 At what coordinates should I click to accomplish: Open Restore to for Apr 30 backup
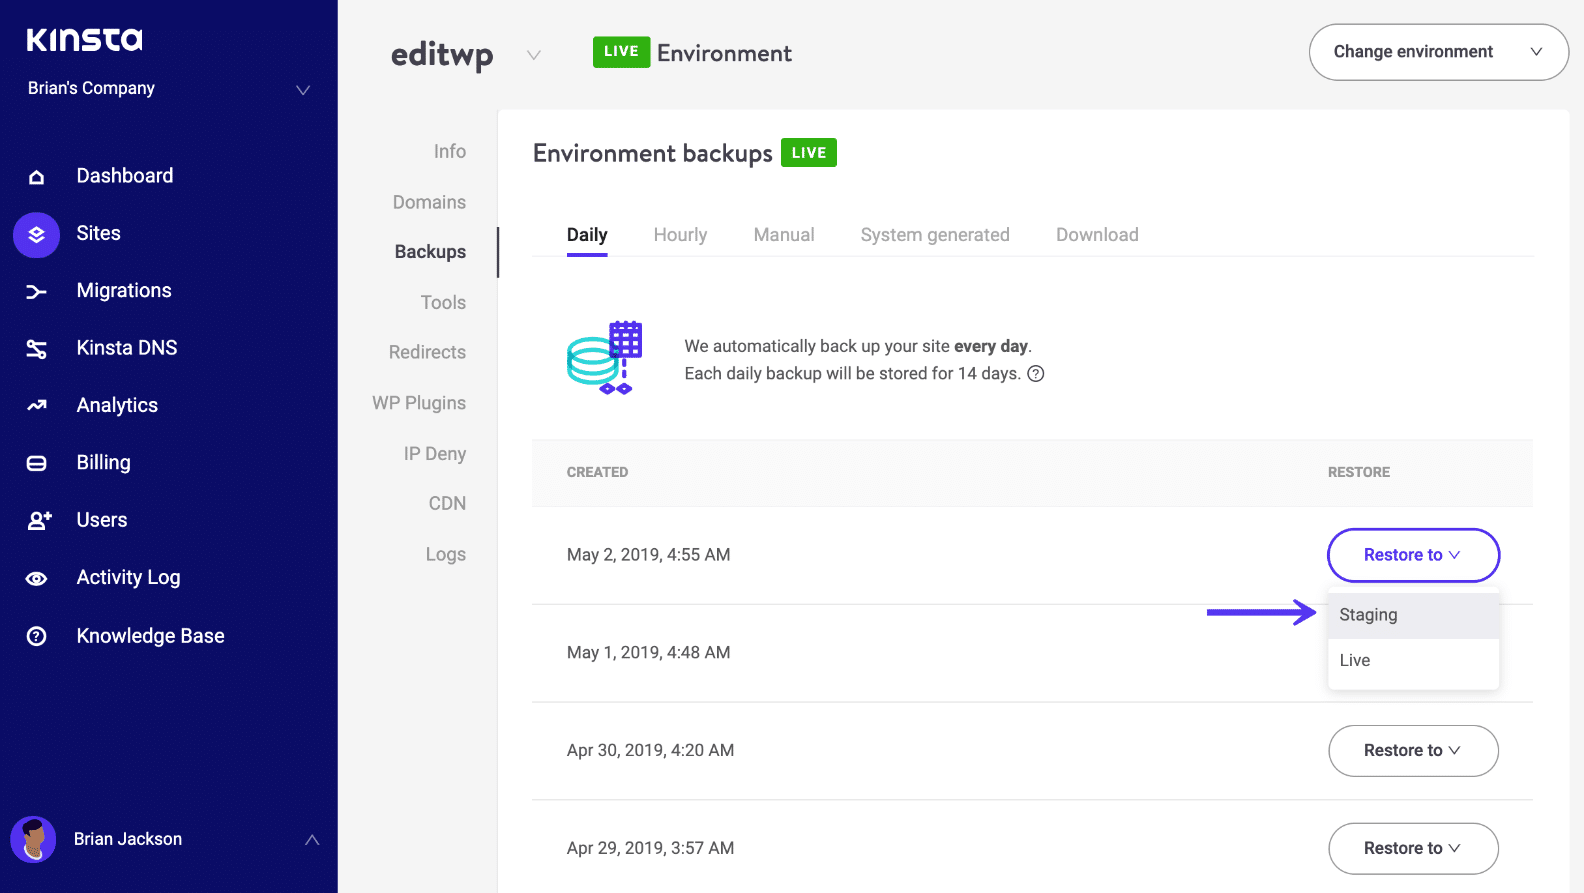click(1412, 751)
